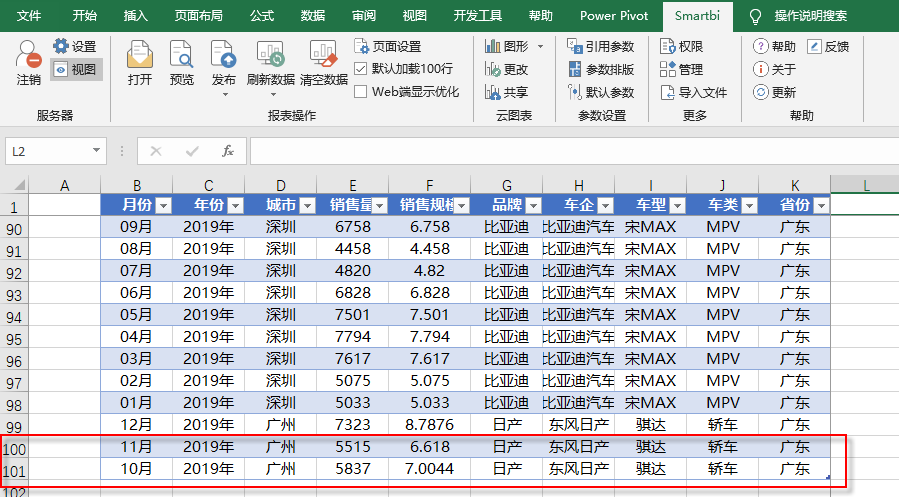
Task: Select column L header
Action: [865, 185]
